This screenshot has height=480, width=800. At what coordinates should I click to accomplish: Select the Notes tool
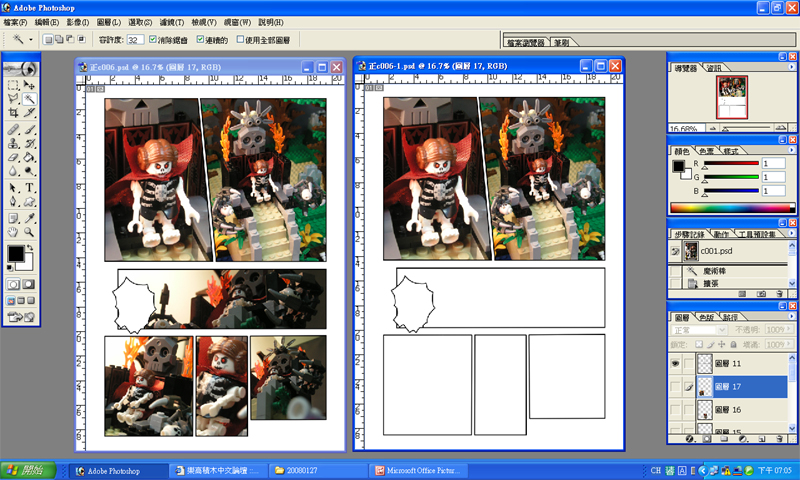[x=13, y=218]
